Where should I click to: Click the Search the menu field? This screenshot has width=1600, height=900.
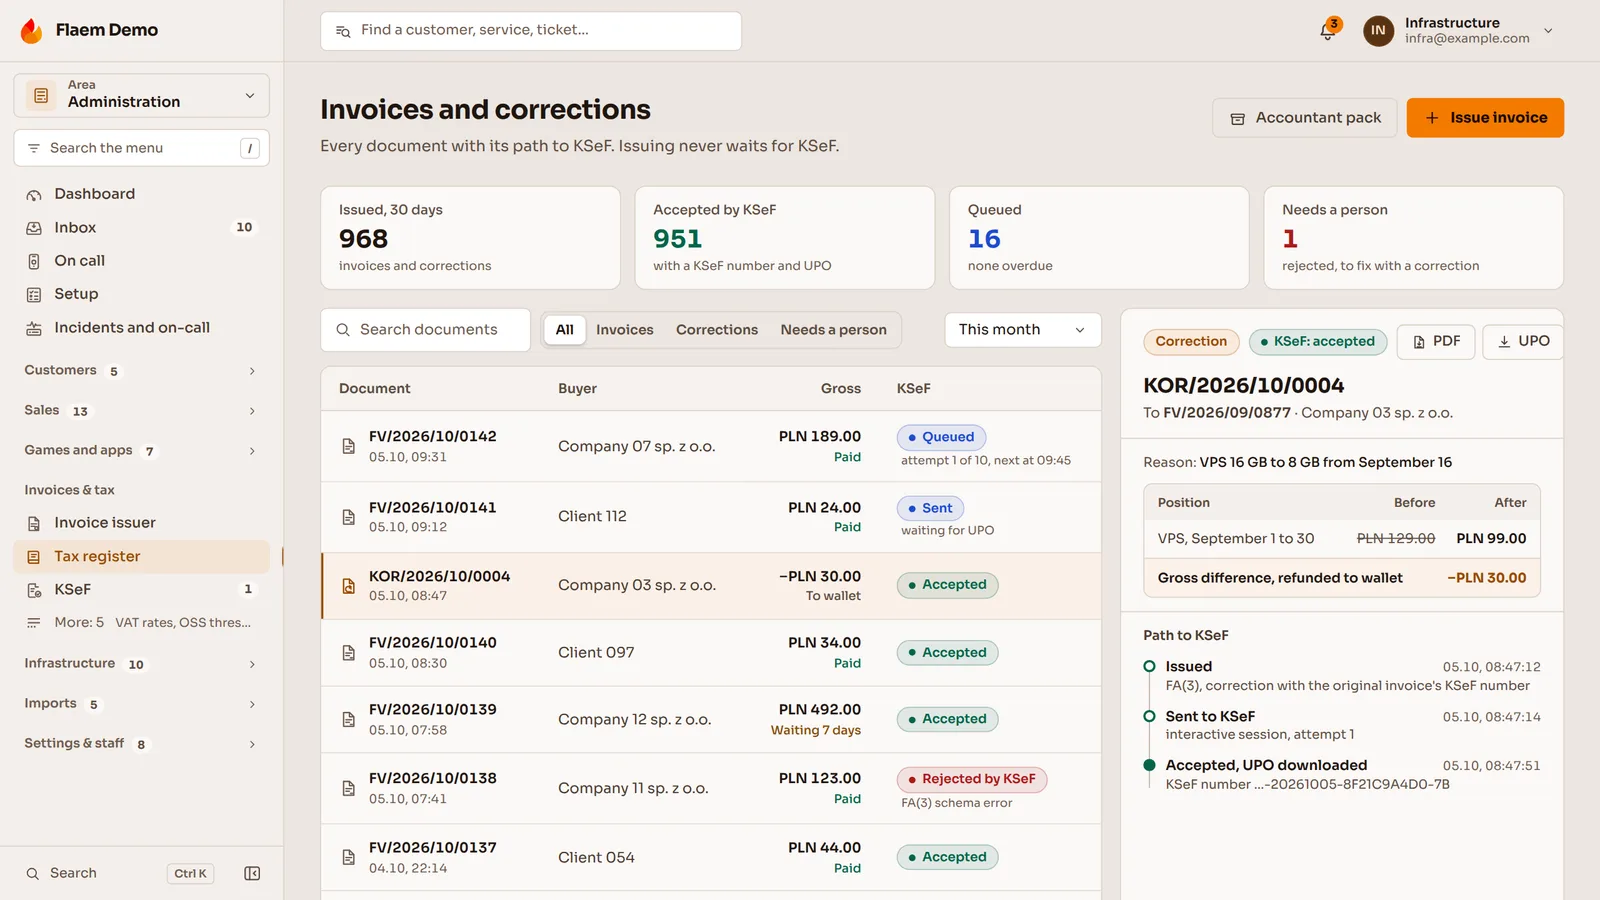(141, 148)
